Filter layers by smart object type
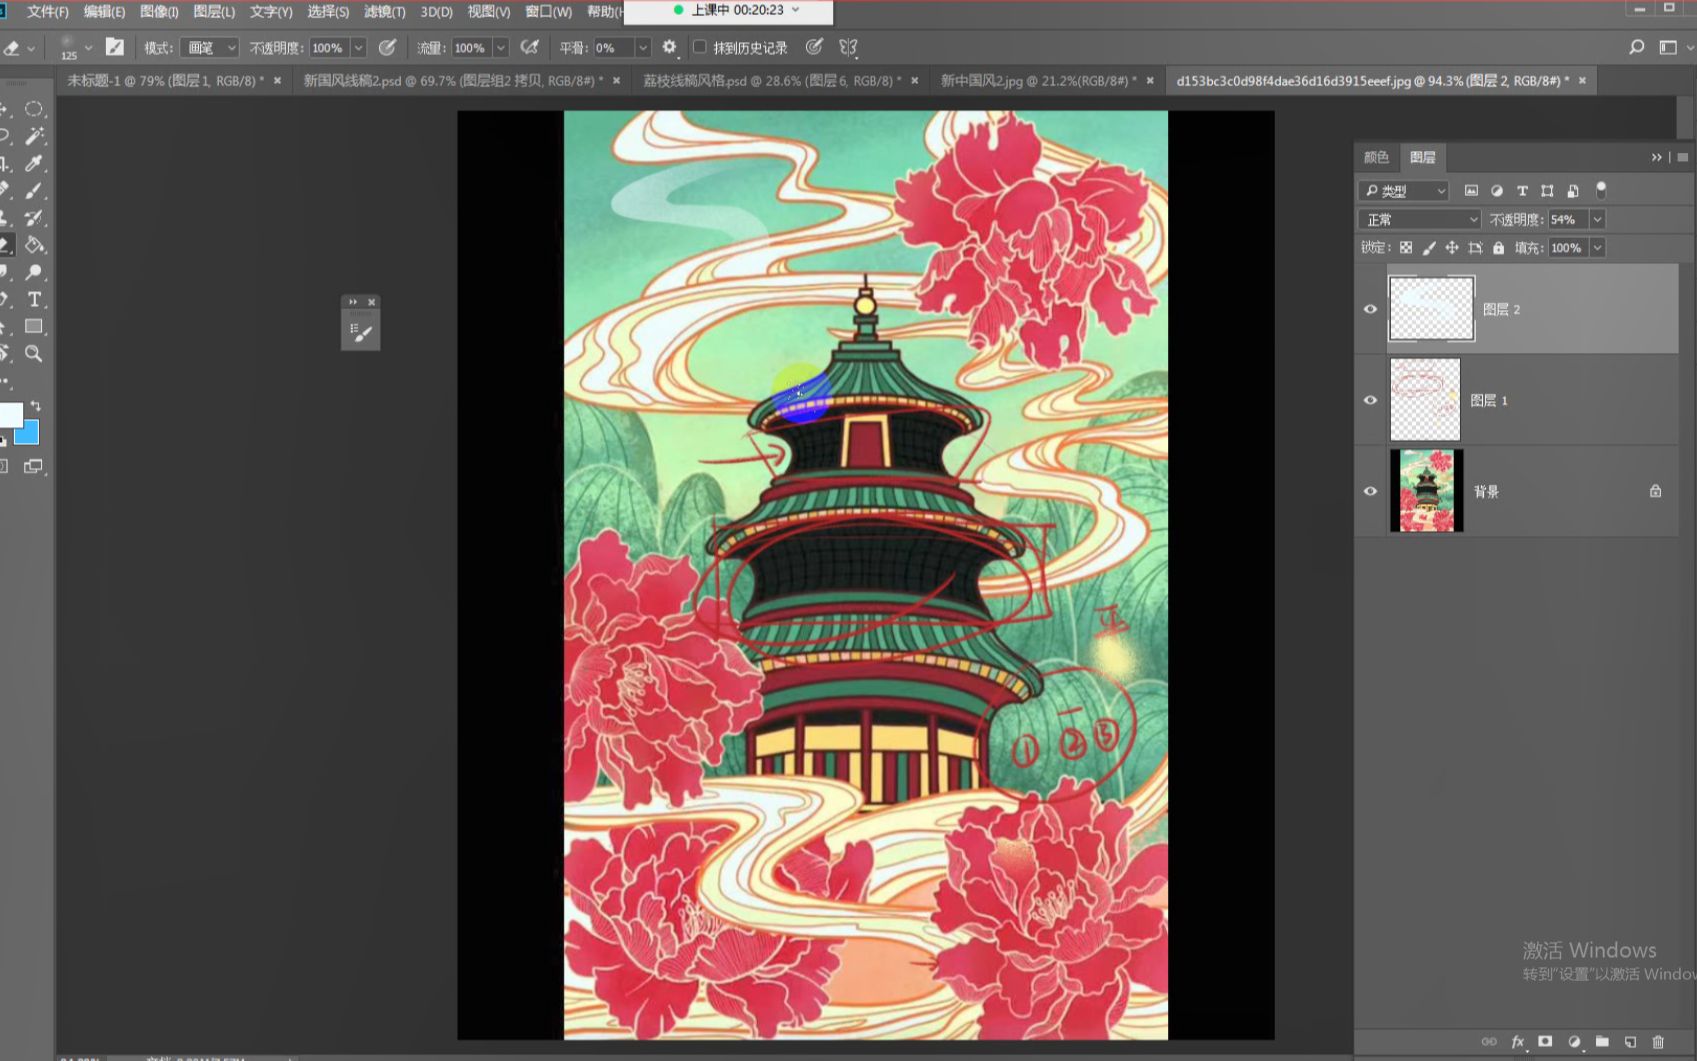 1573,190
